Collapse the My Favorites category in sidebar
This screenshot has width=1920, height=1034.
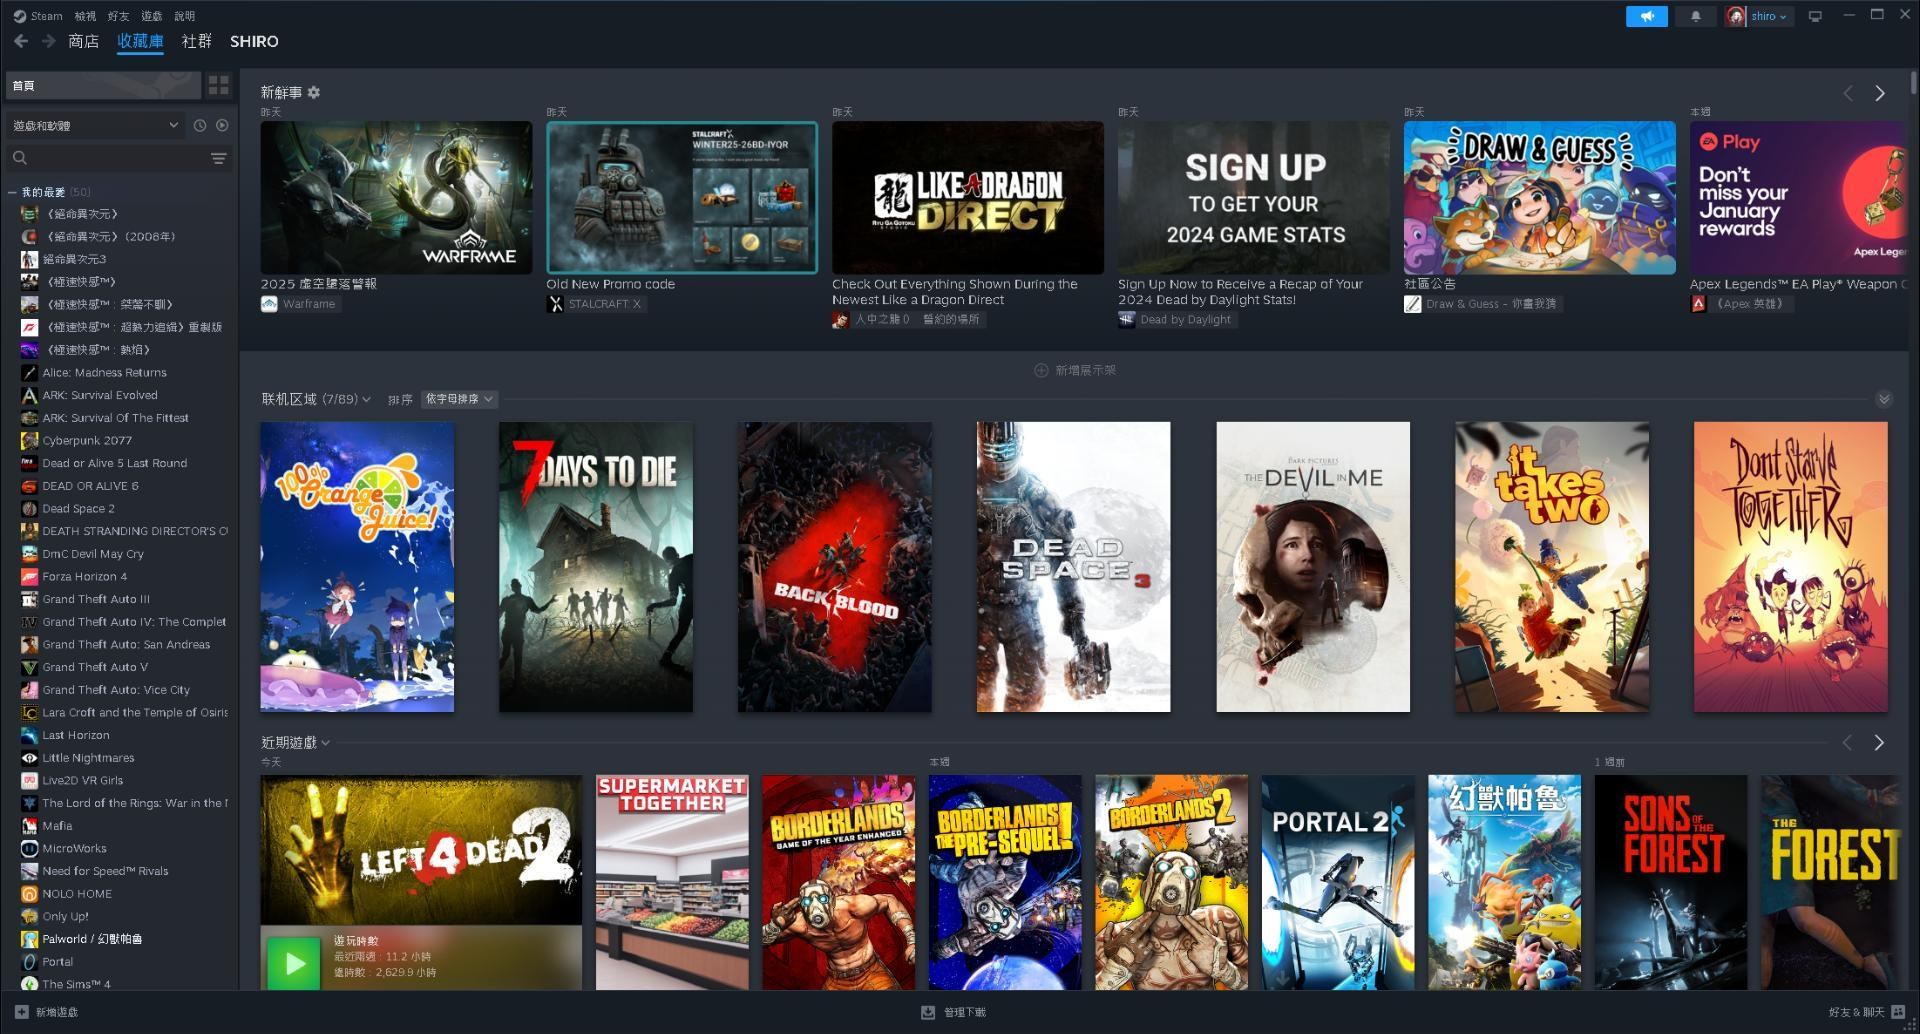click(12, 192)
